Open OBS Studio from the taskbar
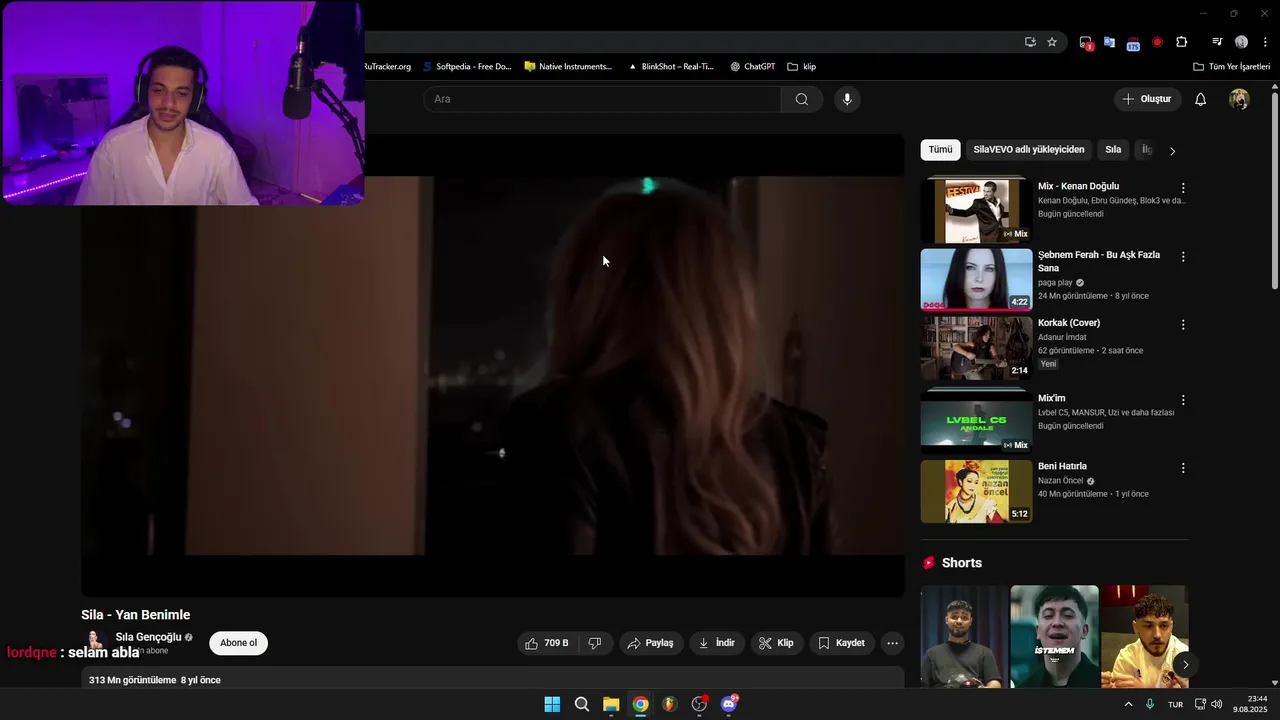 click(x=699, y=704)
